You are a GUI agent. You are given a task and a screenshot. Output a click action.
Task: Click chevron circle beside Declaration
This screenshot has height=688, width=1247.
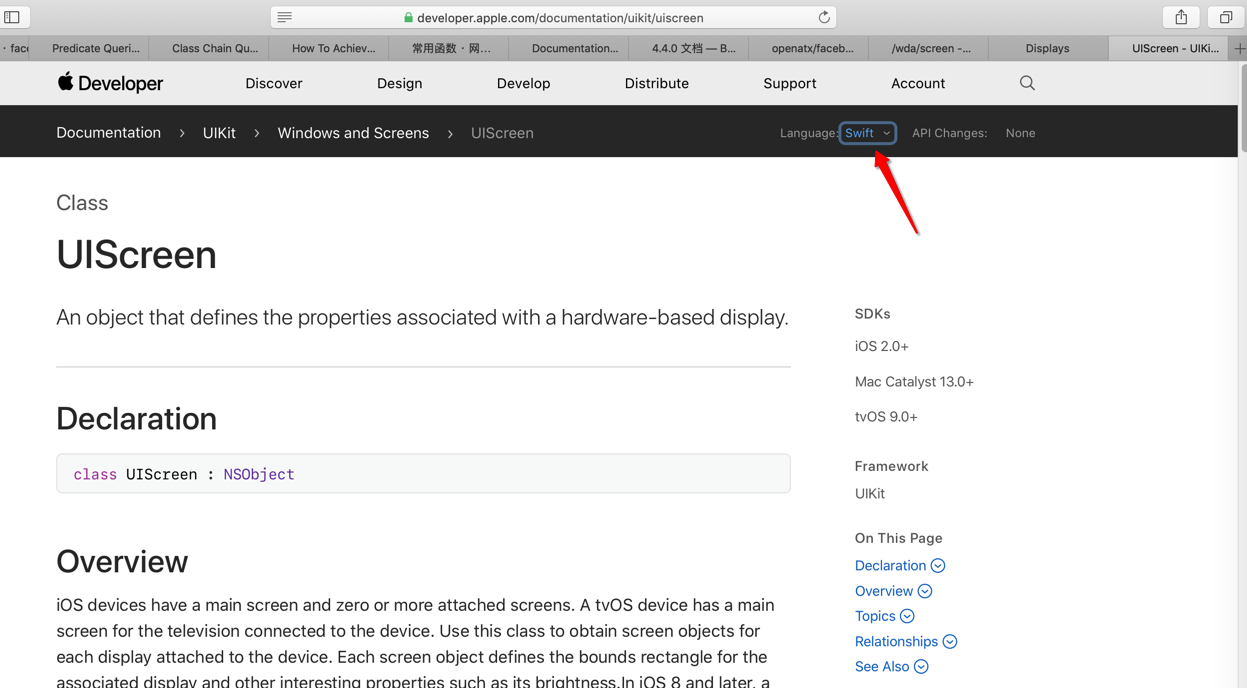pyautogui.click(x=938, y=566)
